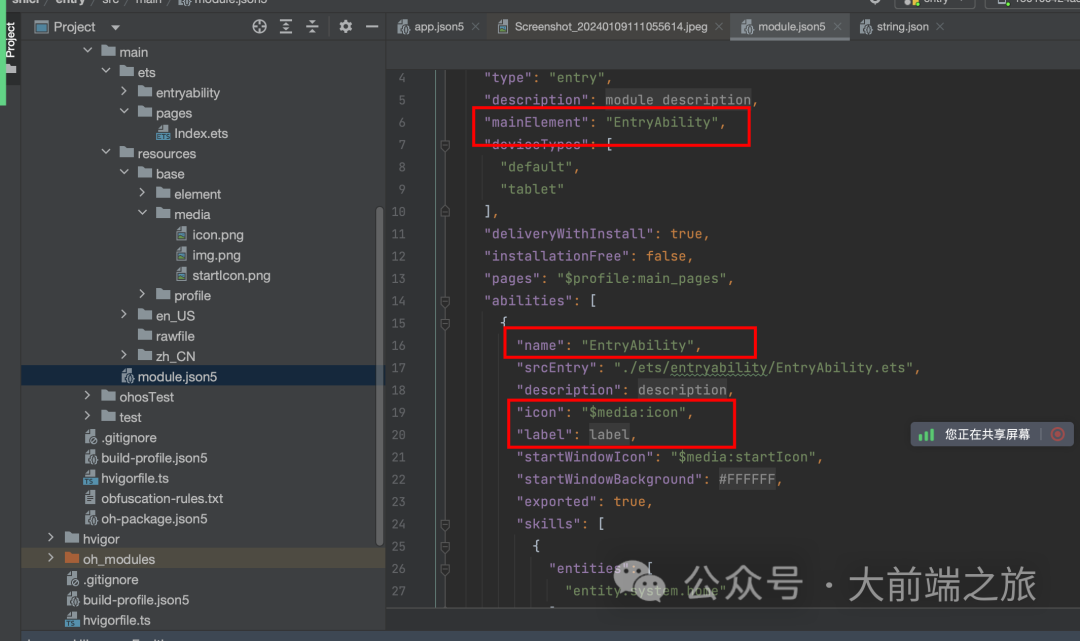The height and width of the screenshot is (641, 1080).
Task: Select img.png in media folder
Action: [216, 255]
